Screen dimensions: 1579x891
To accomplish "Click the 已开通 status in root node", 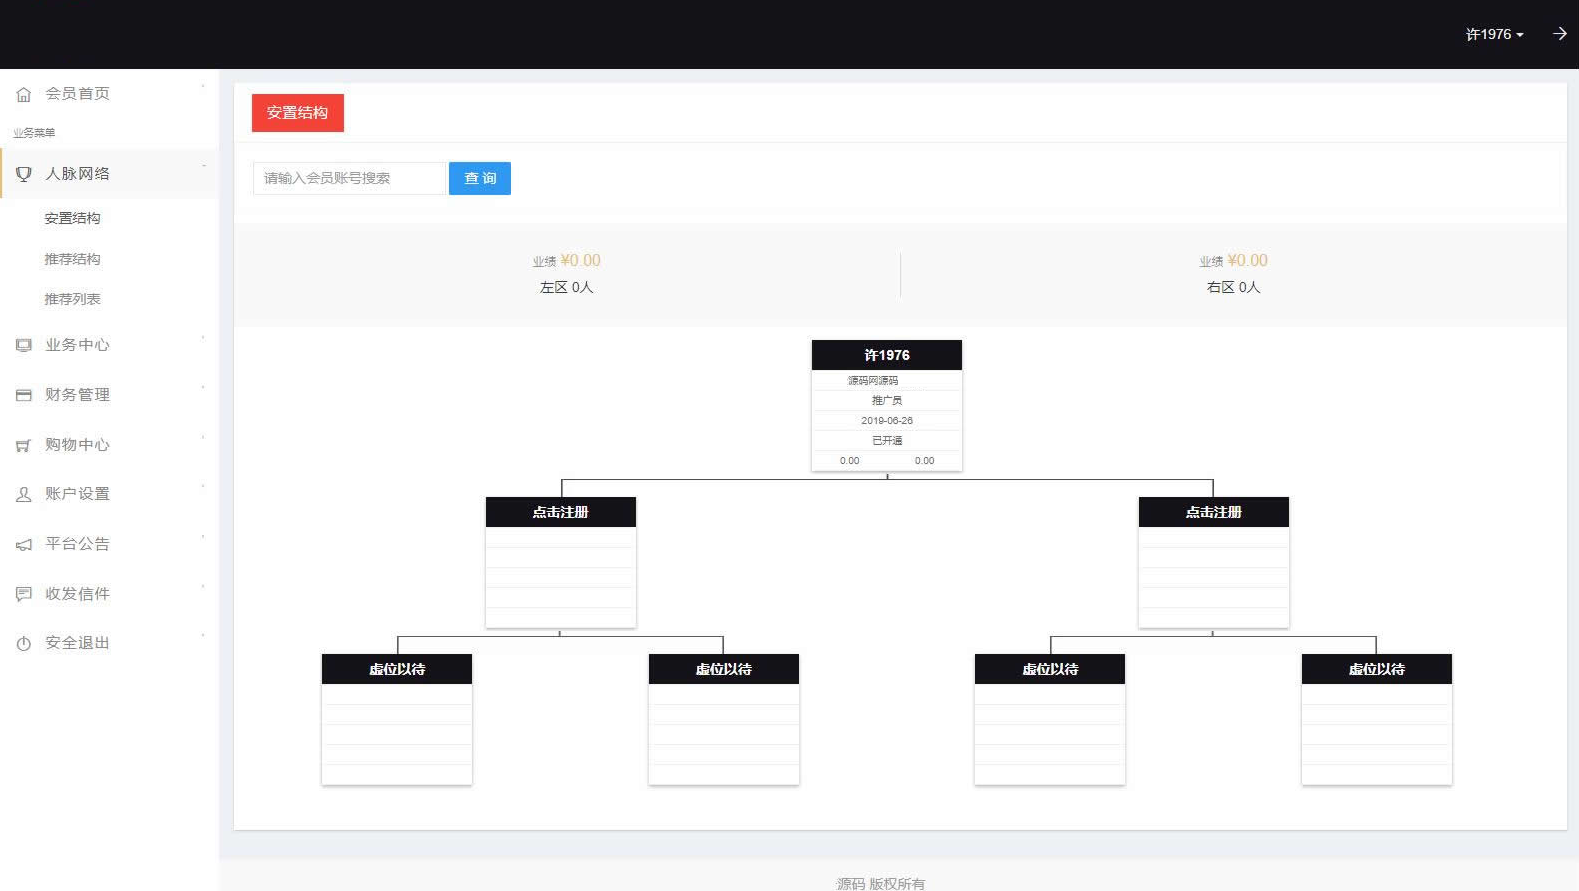I will coord(887,441).
